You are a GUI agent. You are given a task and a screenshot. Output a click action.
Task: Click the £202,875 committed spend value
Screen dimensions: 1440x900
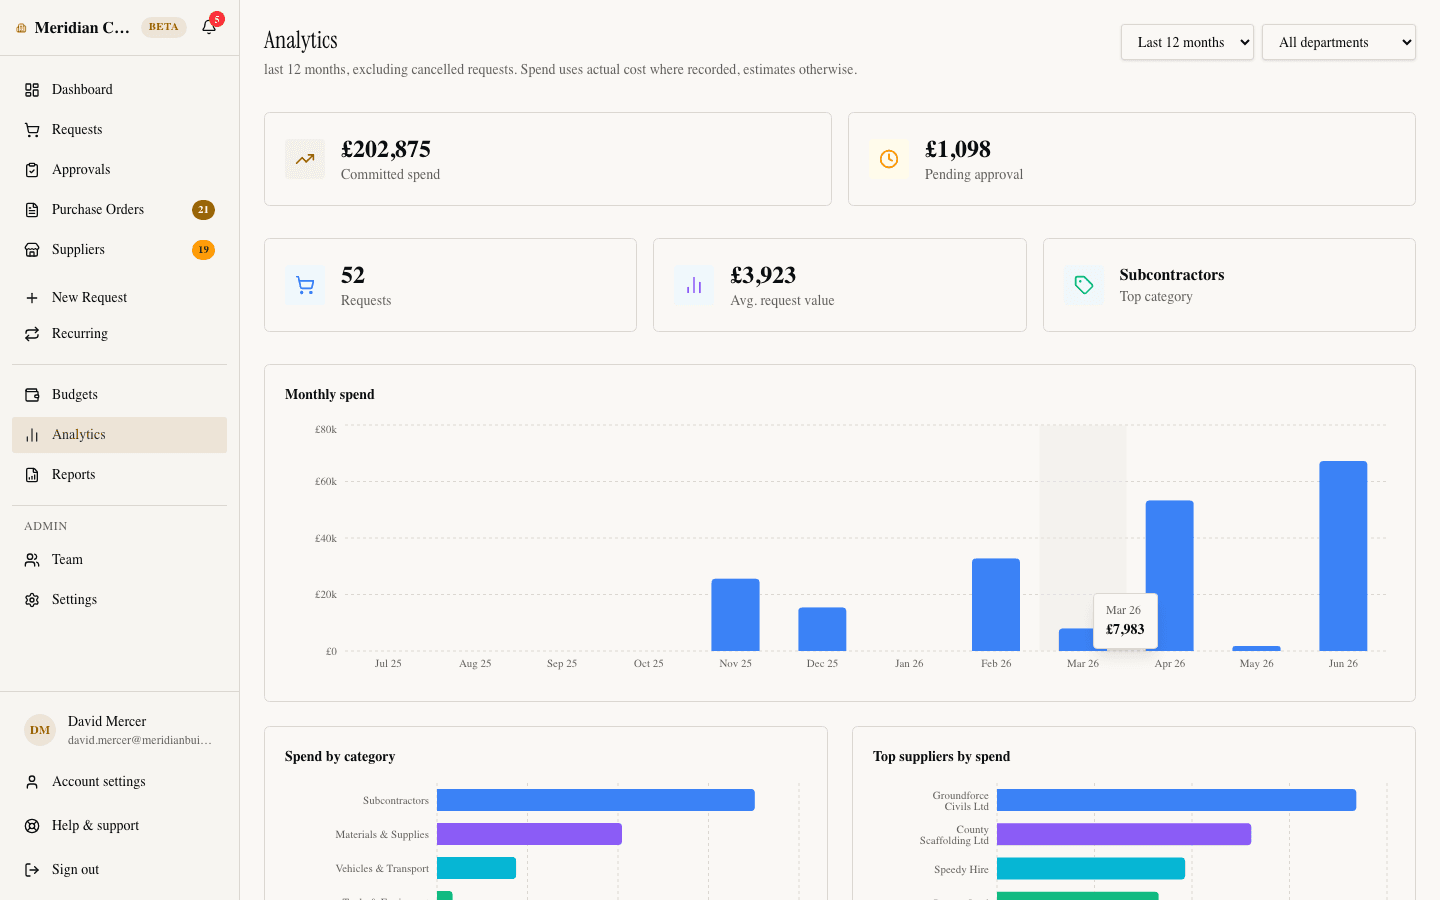pos(386,149)
